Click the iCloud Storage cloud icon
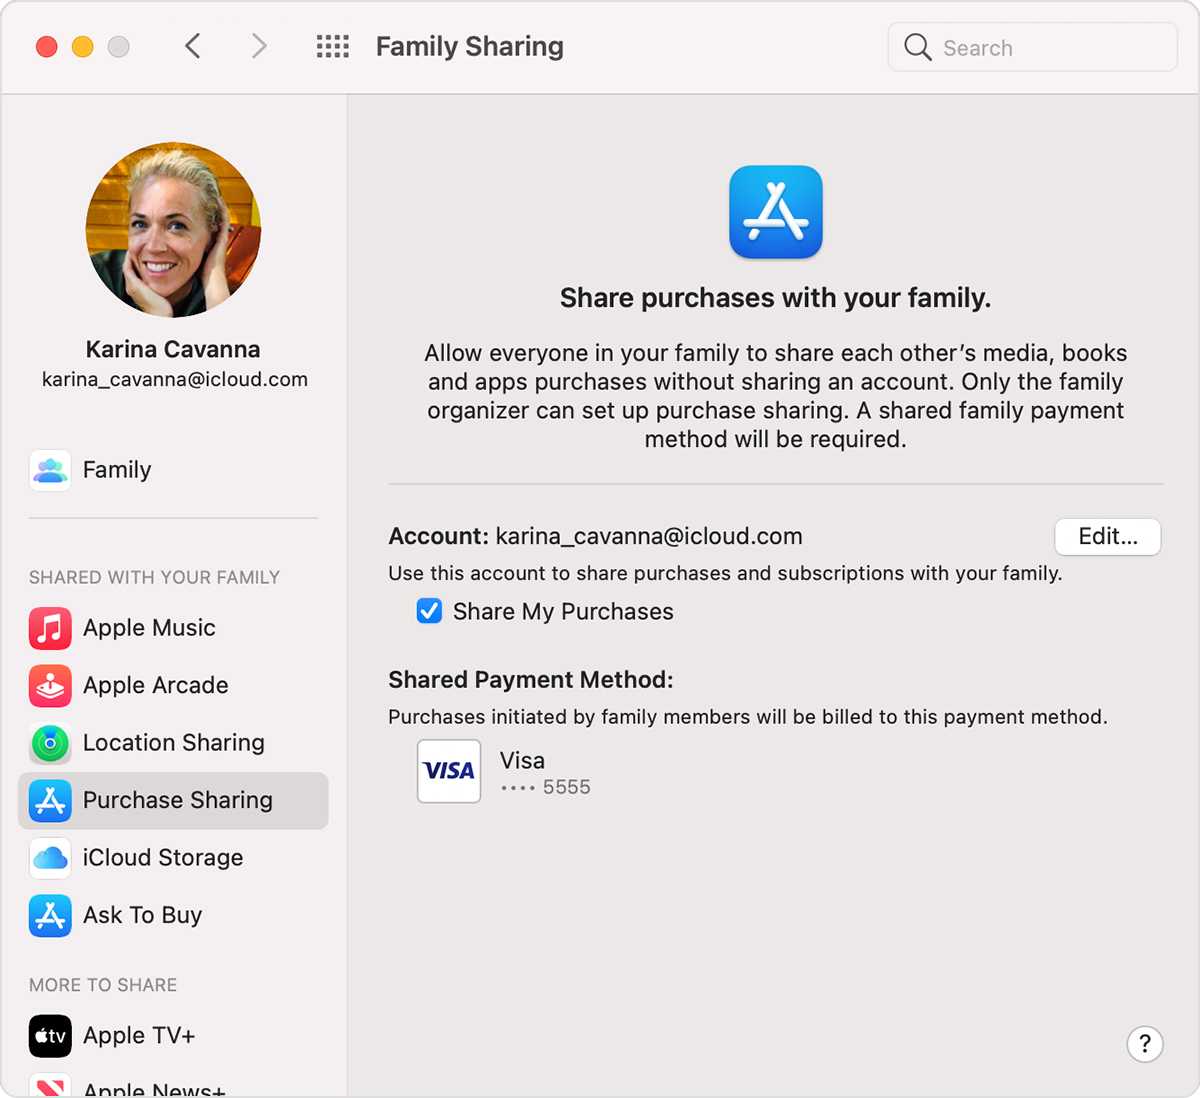This screenshot has height=1098, width=1200. tap(50, 858)
